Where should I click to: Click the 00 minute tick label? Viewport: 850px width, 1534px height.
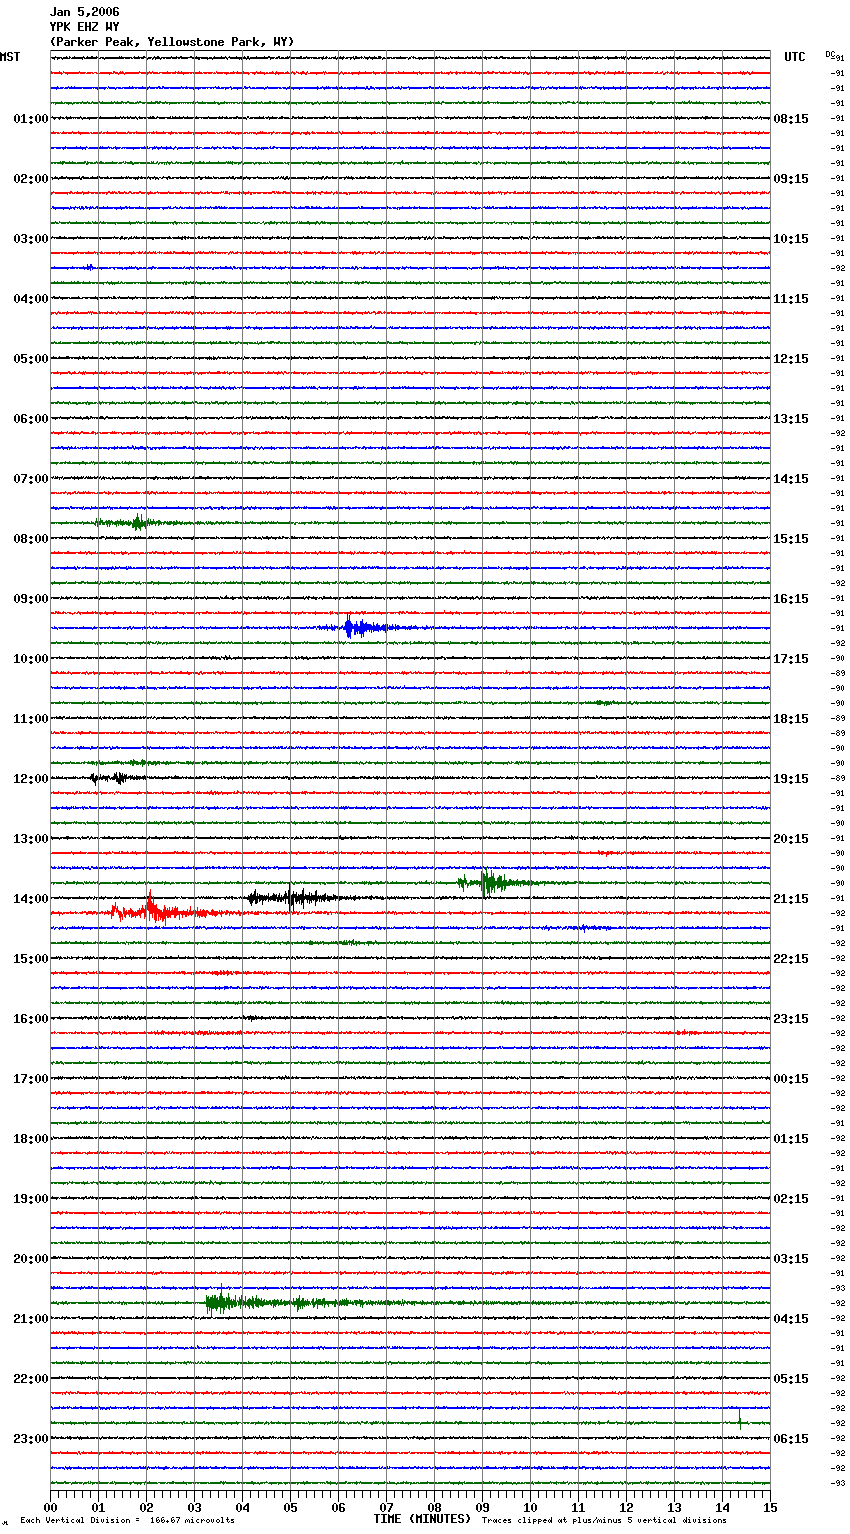pyautogui.click(x=50, y=1507)
